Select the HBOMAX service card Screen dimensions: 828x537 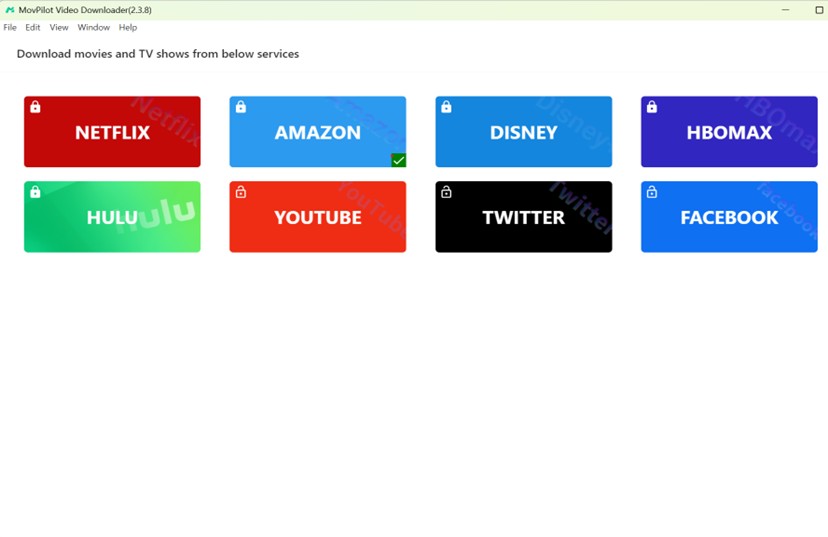tap(729, 131)
